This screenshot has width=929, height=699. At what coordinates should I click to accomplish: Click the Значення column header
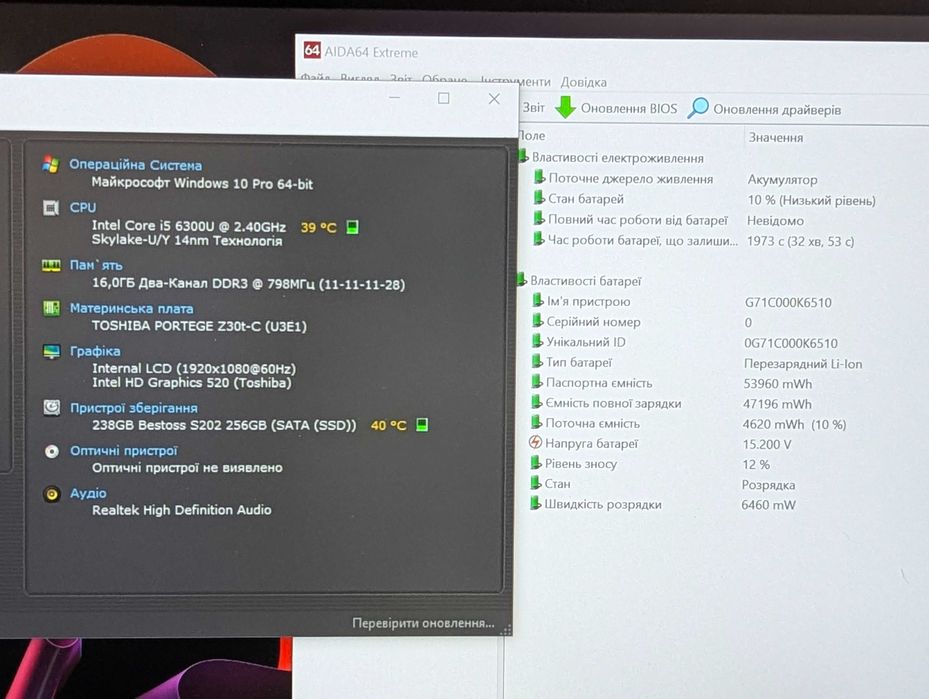click(776, 137)
